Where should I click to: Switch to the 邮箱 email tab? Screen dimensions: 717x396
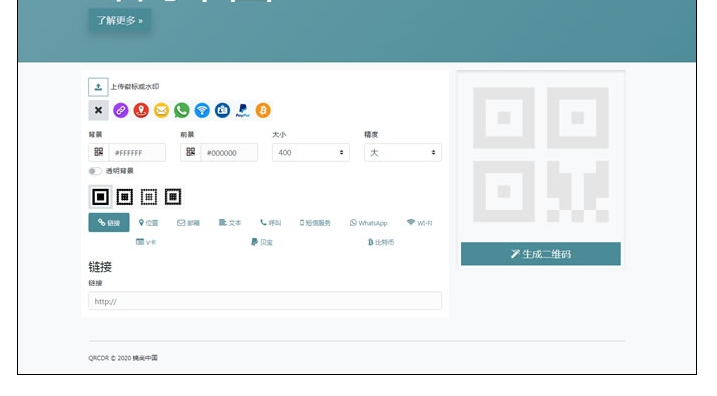coord(188,223)
